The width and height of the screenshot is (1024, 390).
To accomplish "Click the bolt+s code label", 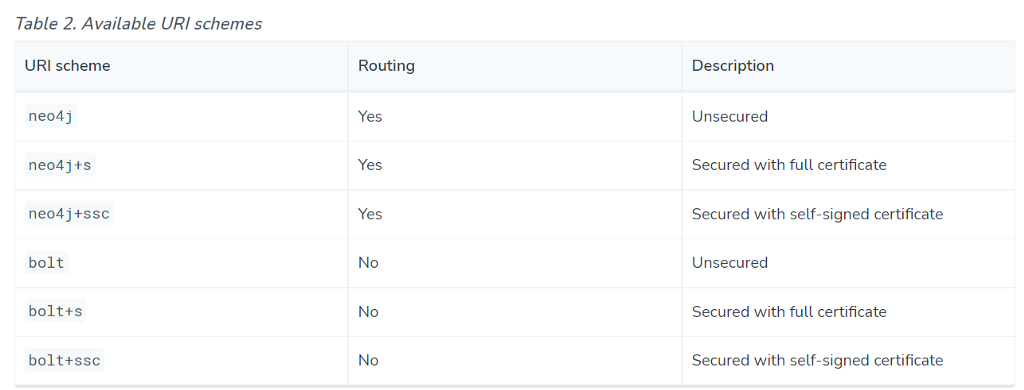I will (56, 312).
